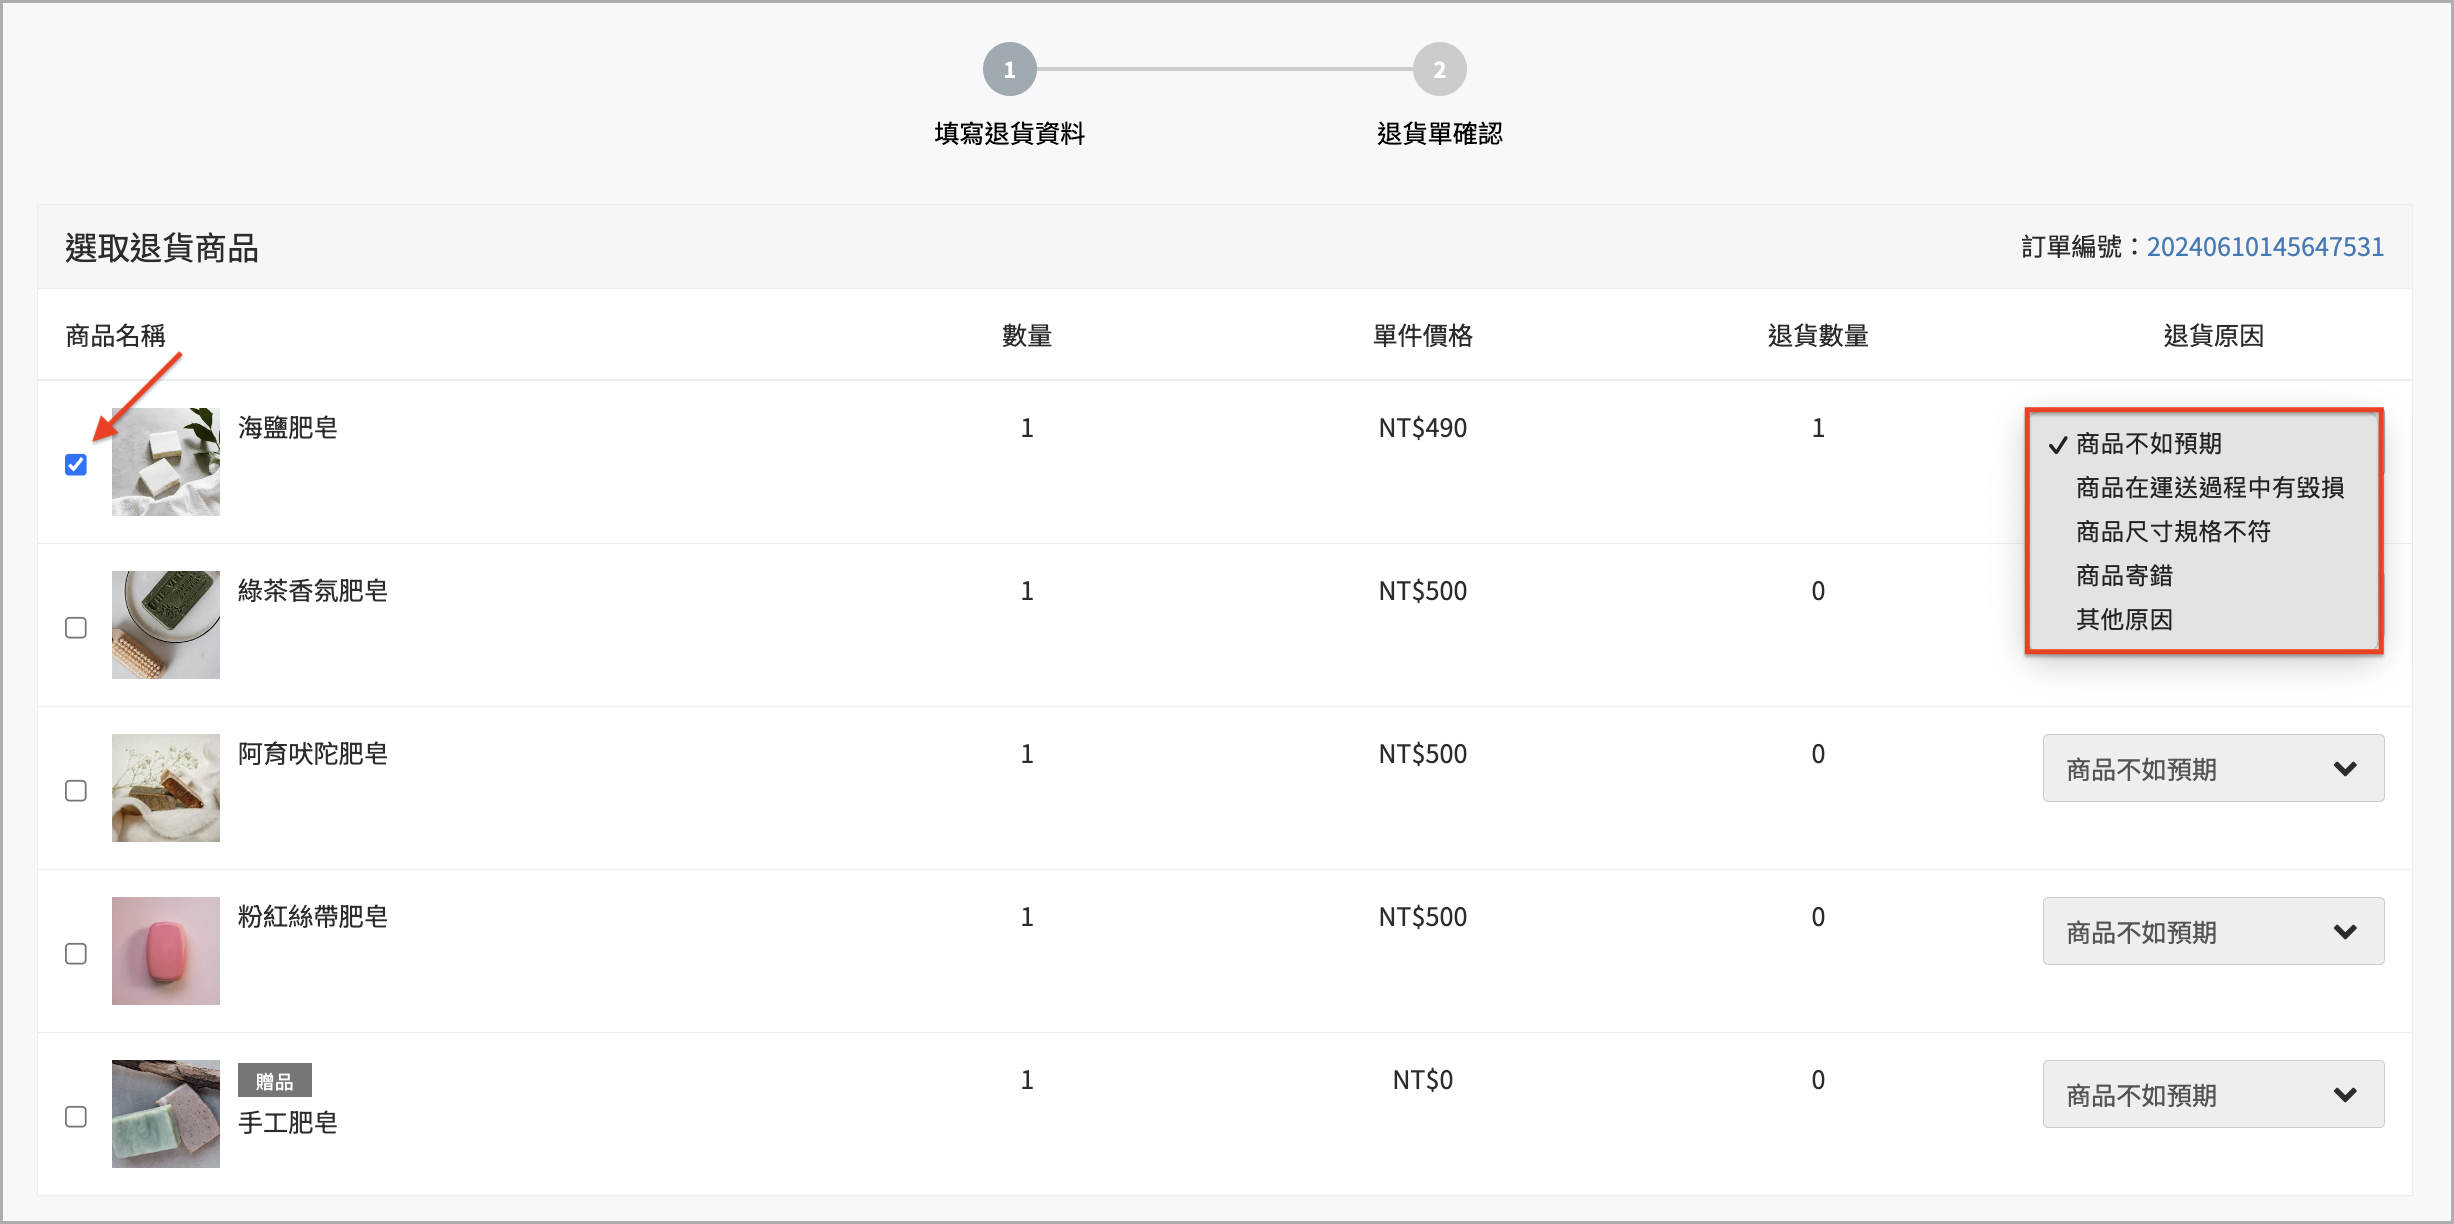Viewport: 2454px width, 1224px height.
Task: Open order number 2024061014567531 link
Action: (2264, 246)
